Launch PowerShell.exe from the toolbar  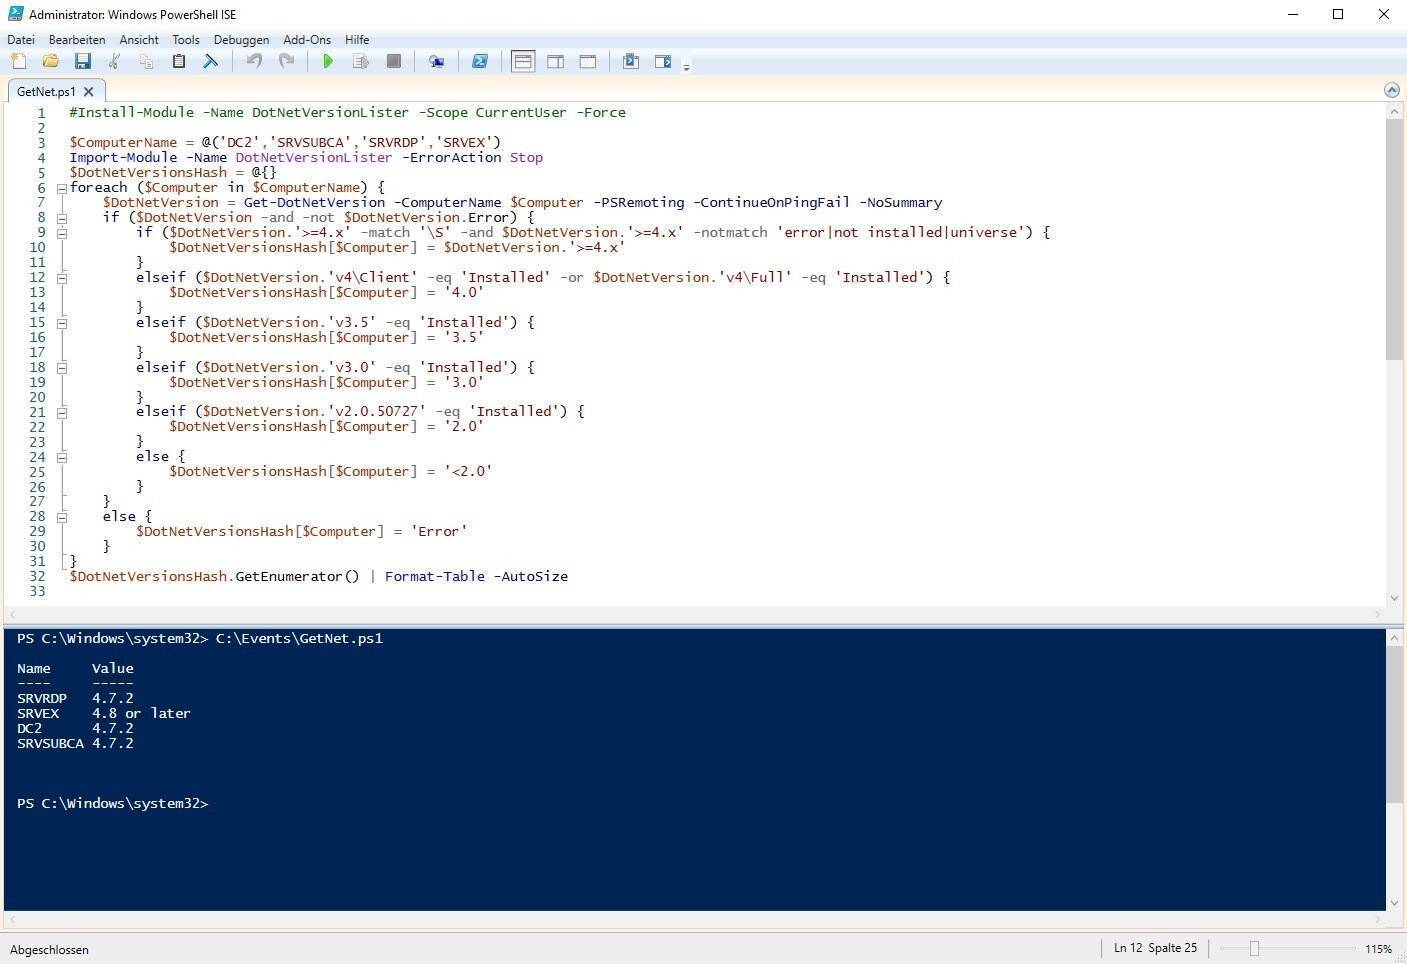[x=480, y=62]
